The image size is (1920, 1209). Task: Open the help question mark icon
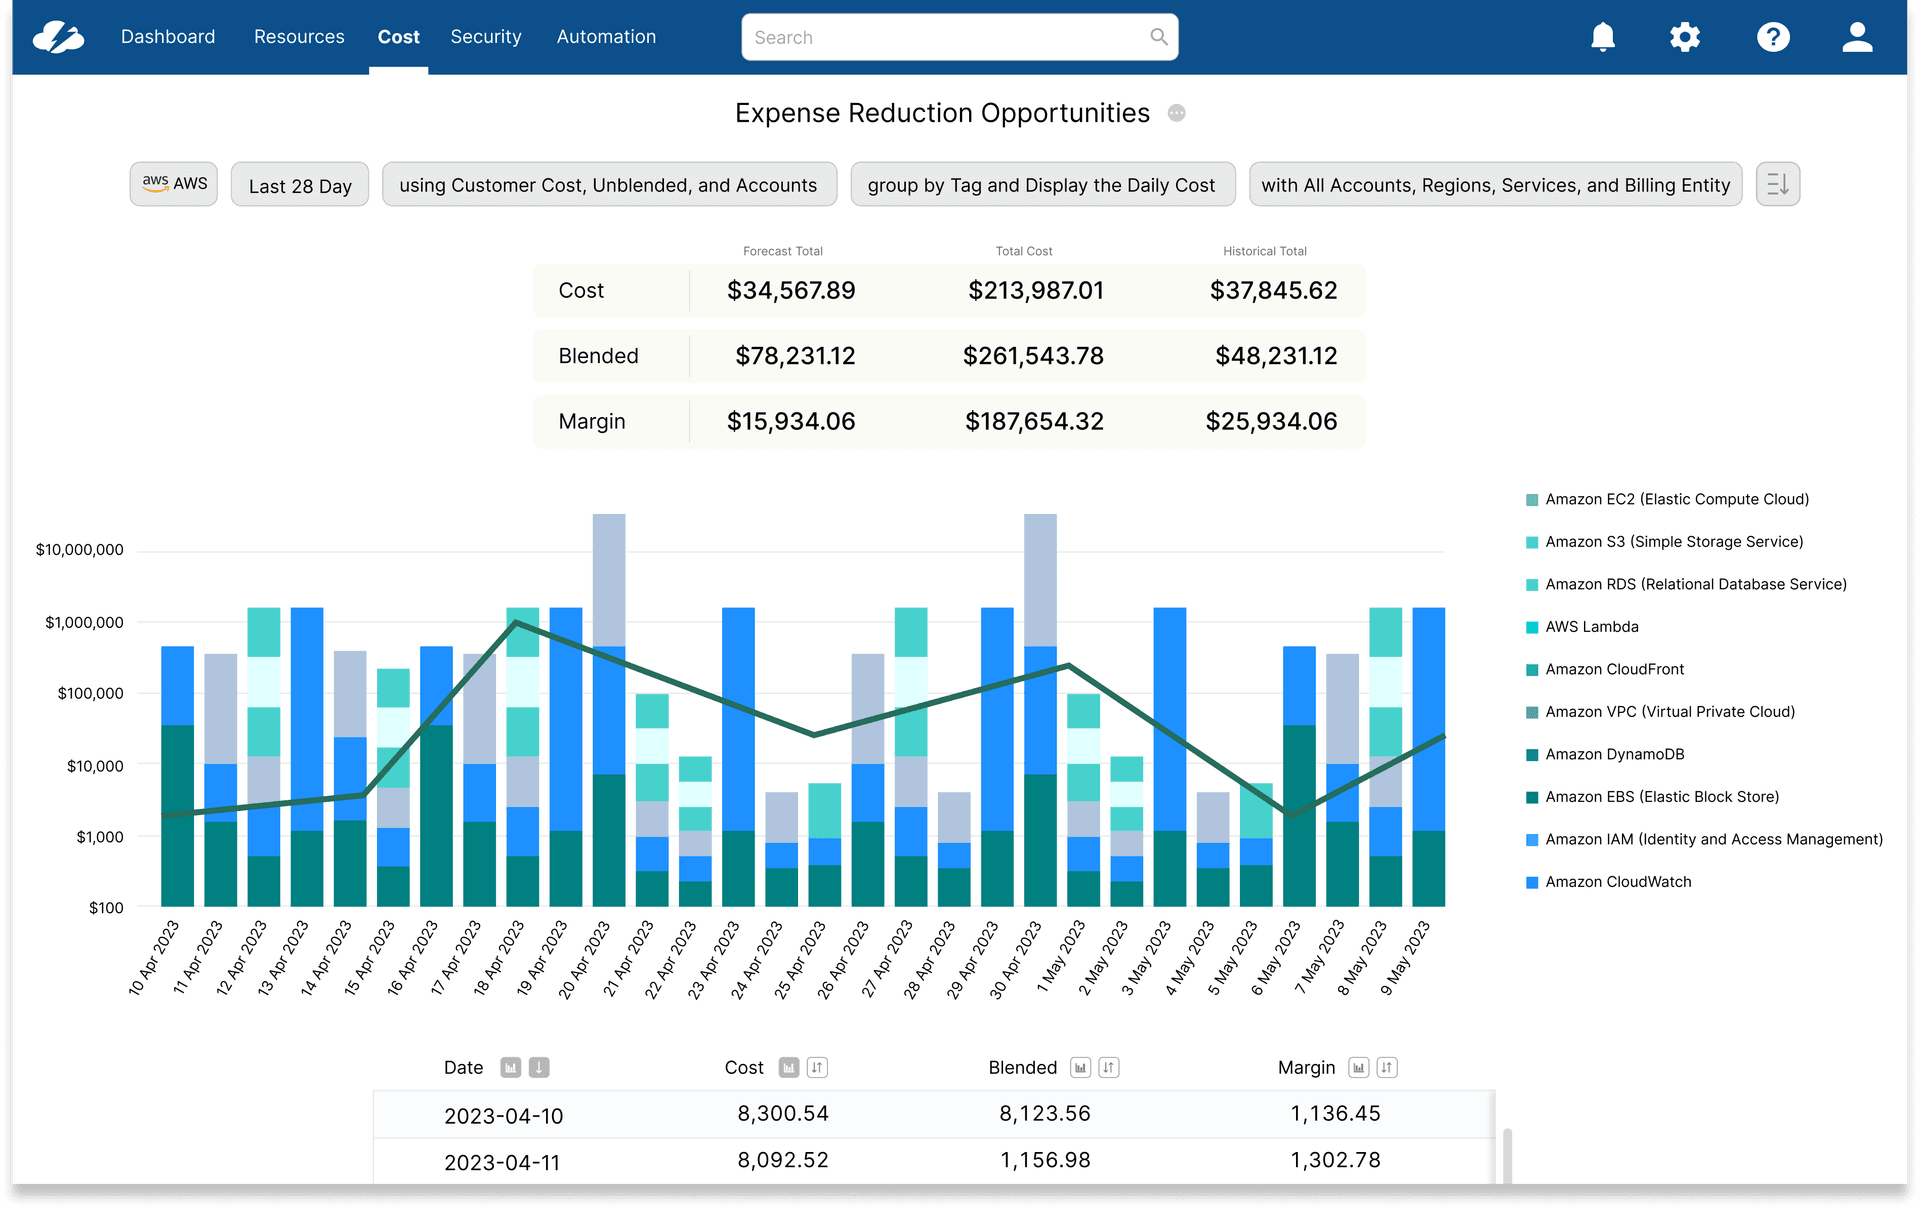tap(1774, 37)
